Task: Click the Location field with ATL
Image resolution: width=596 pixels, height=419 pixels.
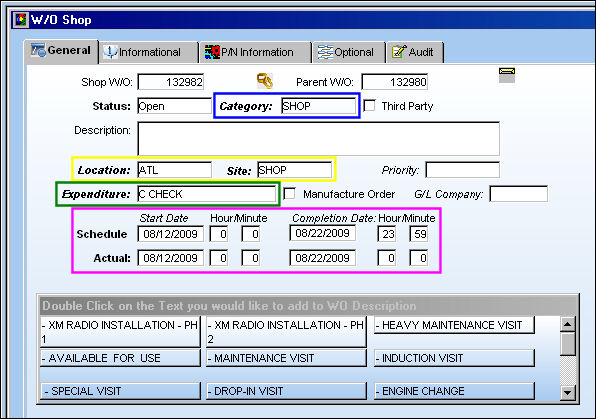Action: pyautogui.click(x=174, y=170)
